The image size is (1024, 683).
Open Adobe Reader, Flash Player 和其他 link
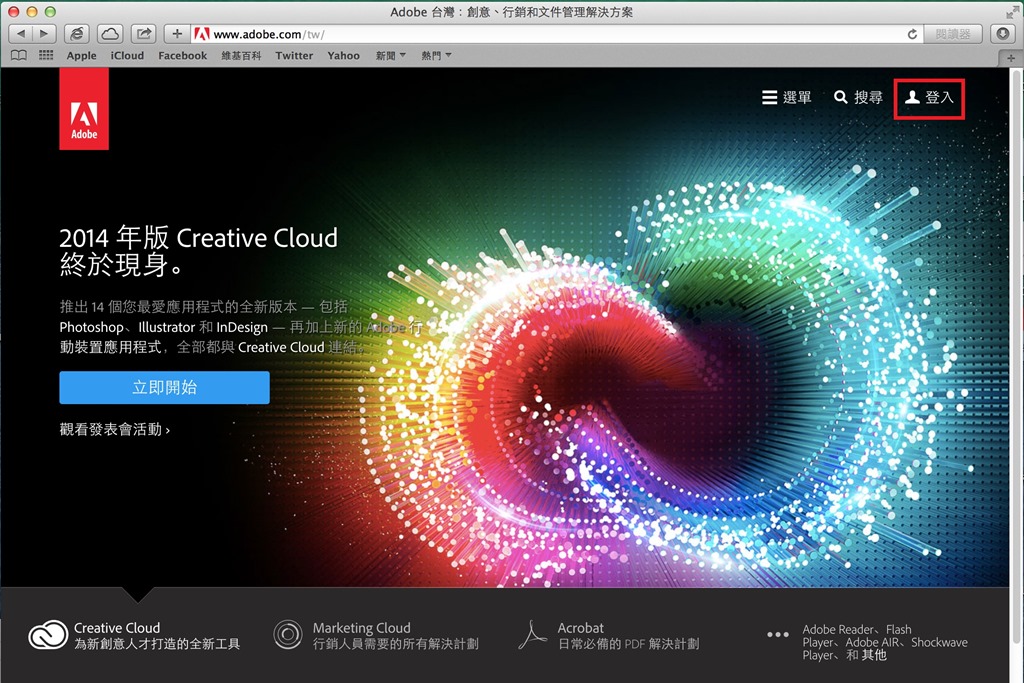tap(885, 643)
